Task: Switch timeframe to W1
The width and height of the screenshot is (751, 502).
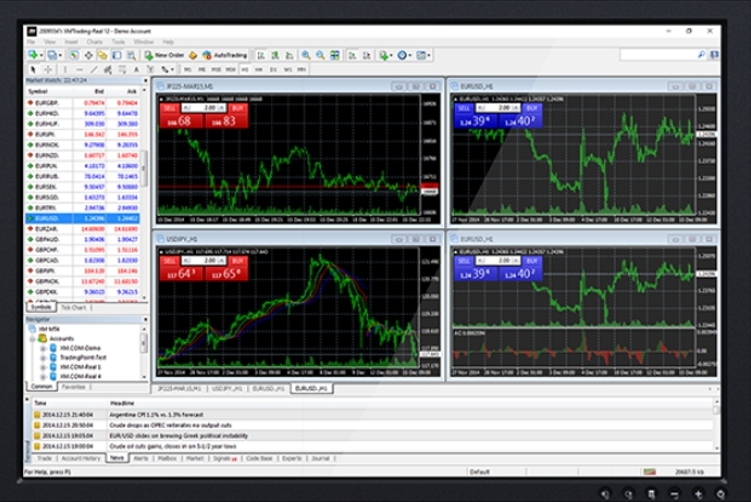Action: coord(287,69)
